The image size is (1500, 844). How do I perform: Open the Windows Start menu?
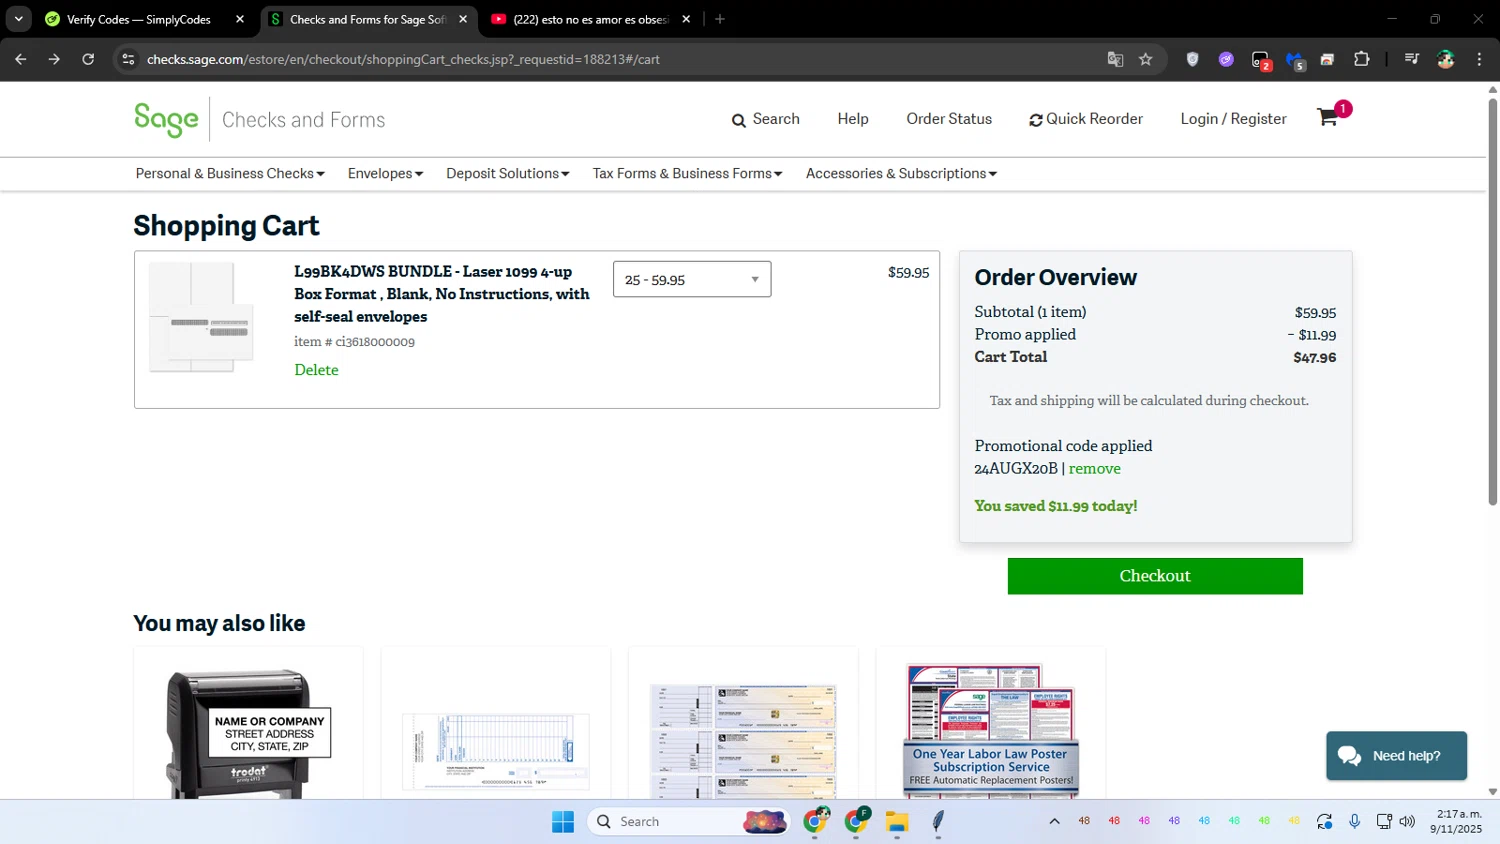pyautogui.click(x=563, y=821)
